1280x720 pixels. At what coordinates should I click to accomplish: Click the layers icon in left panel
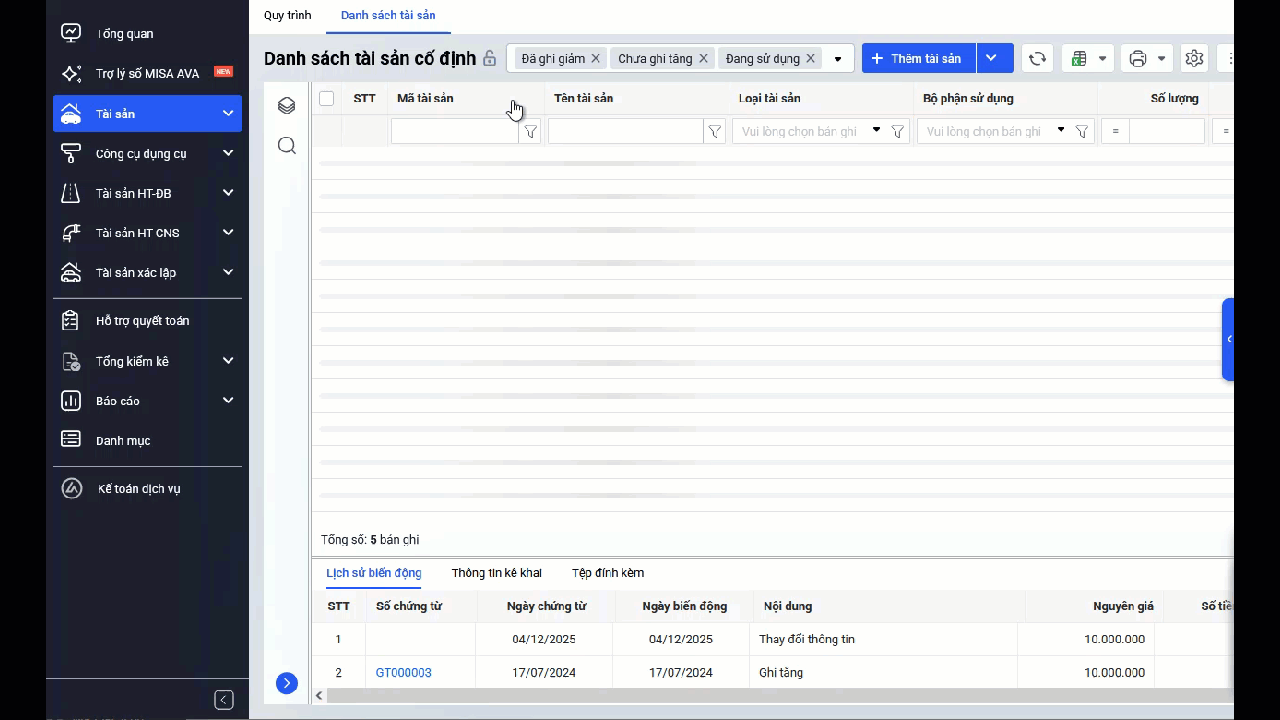(287, 106)
